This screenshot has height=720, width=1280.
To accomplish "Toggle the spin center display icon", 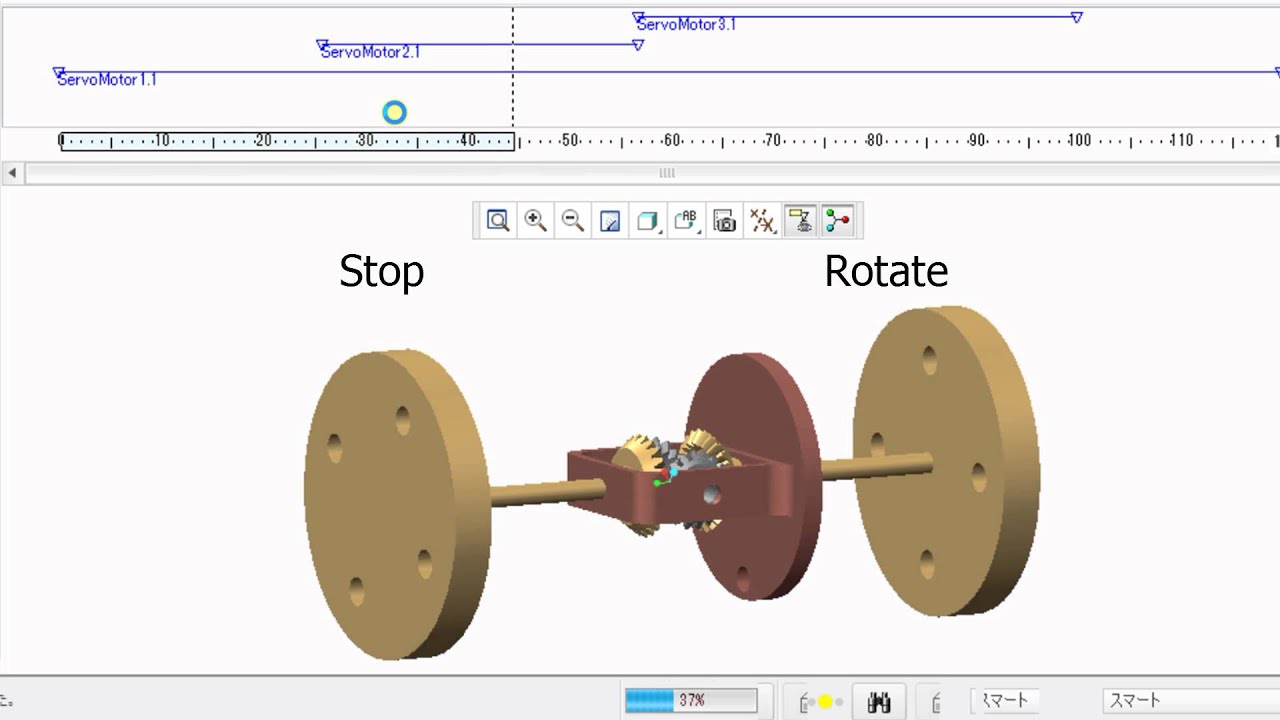I will point(838,221).
